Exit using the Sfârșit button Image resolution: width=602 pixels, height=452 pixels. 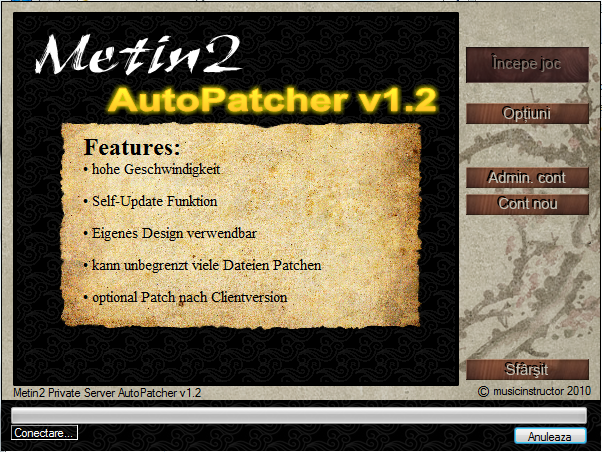[x=527, y=369]
